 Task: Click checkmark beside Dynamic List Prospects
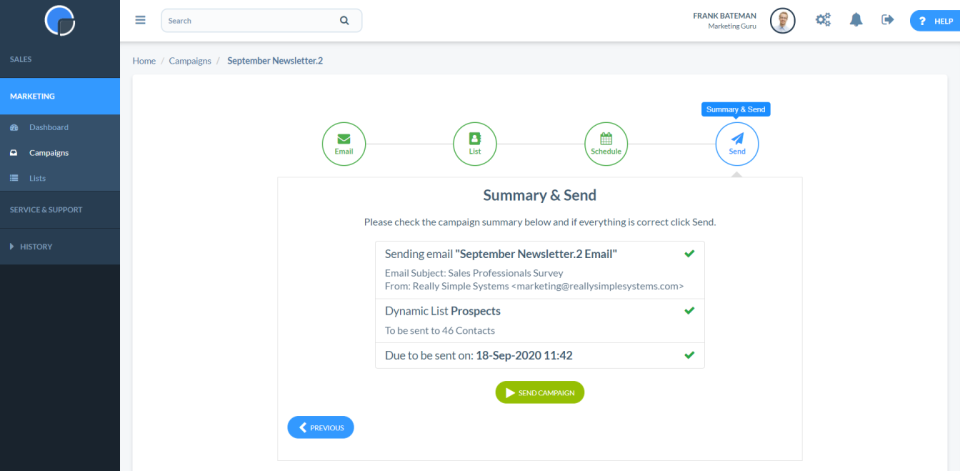point(689,311)
